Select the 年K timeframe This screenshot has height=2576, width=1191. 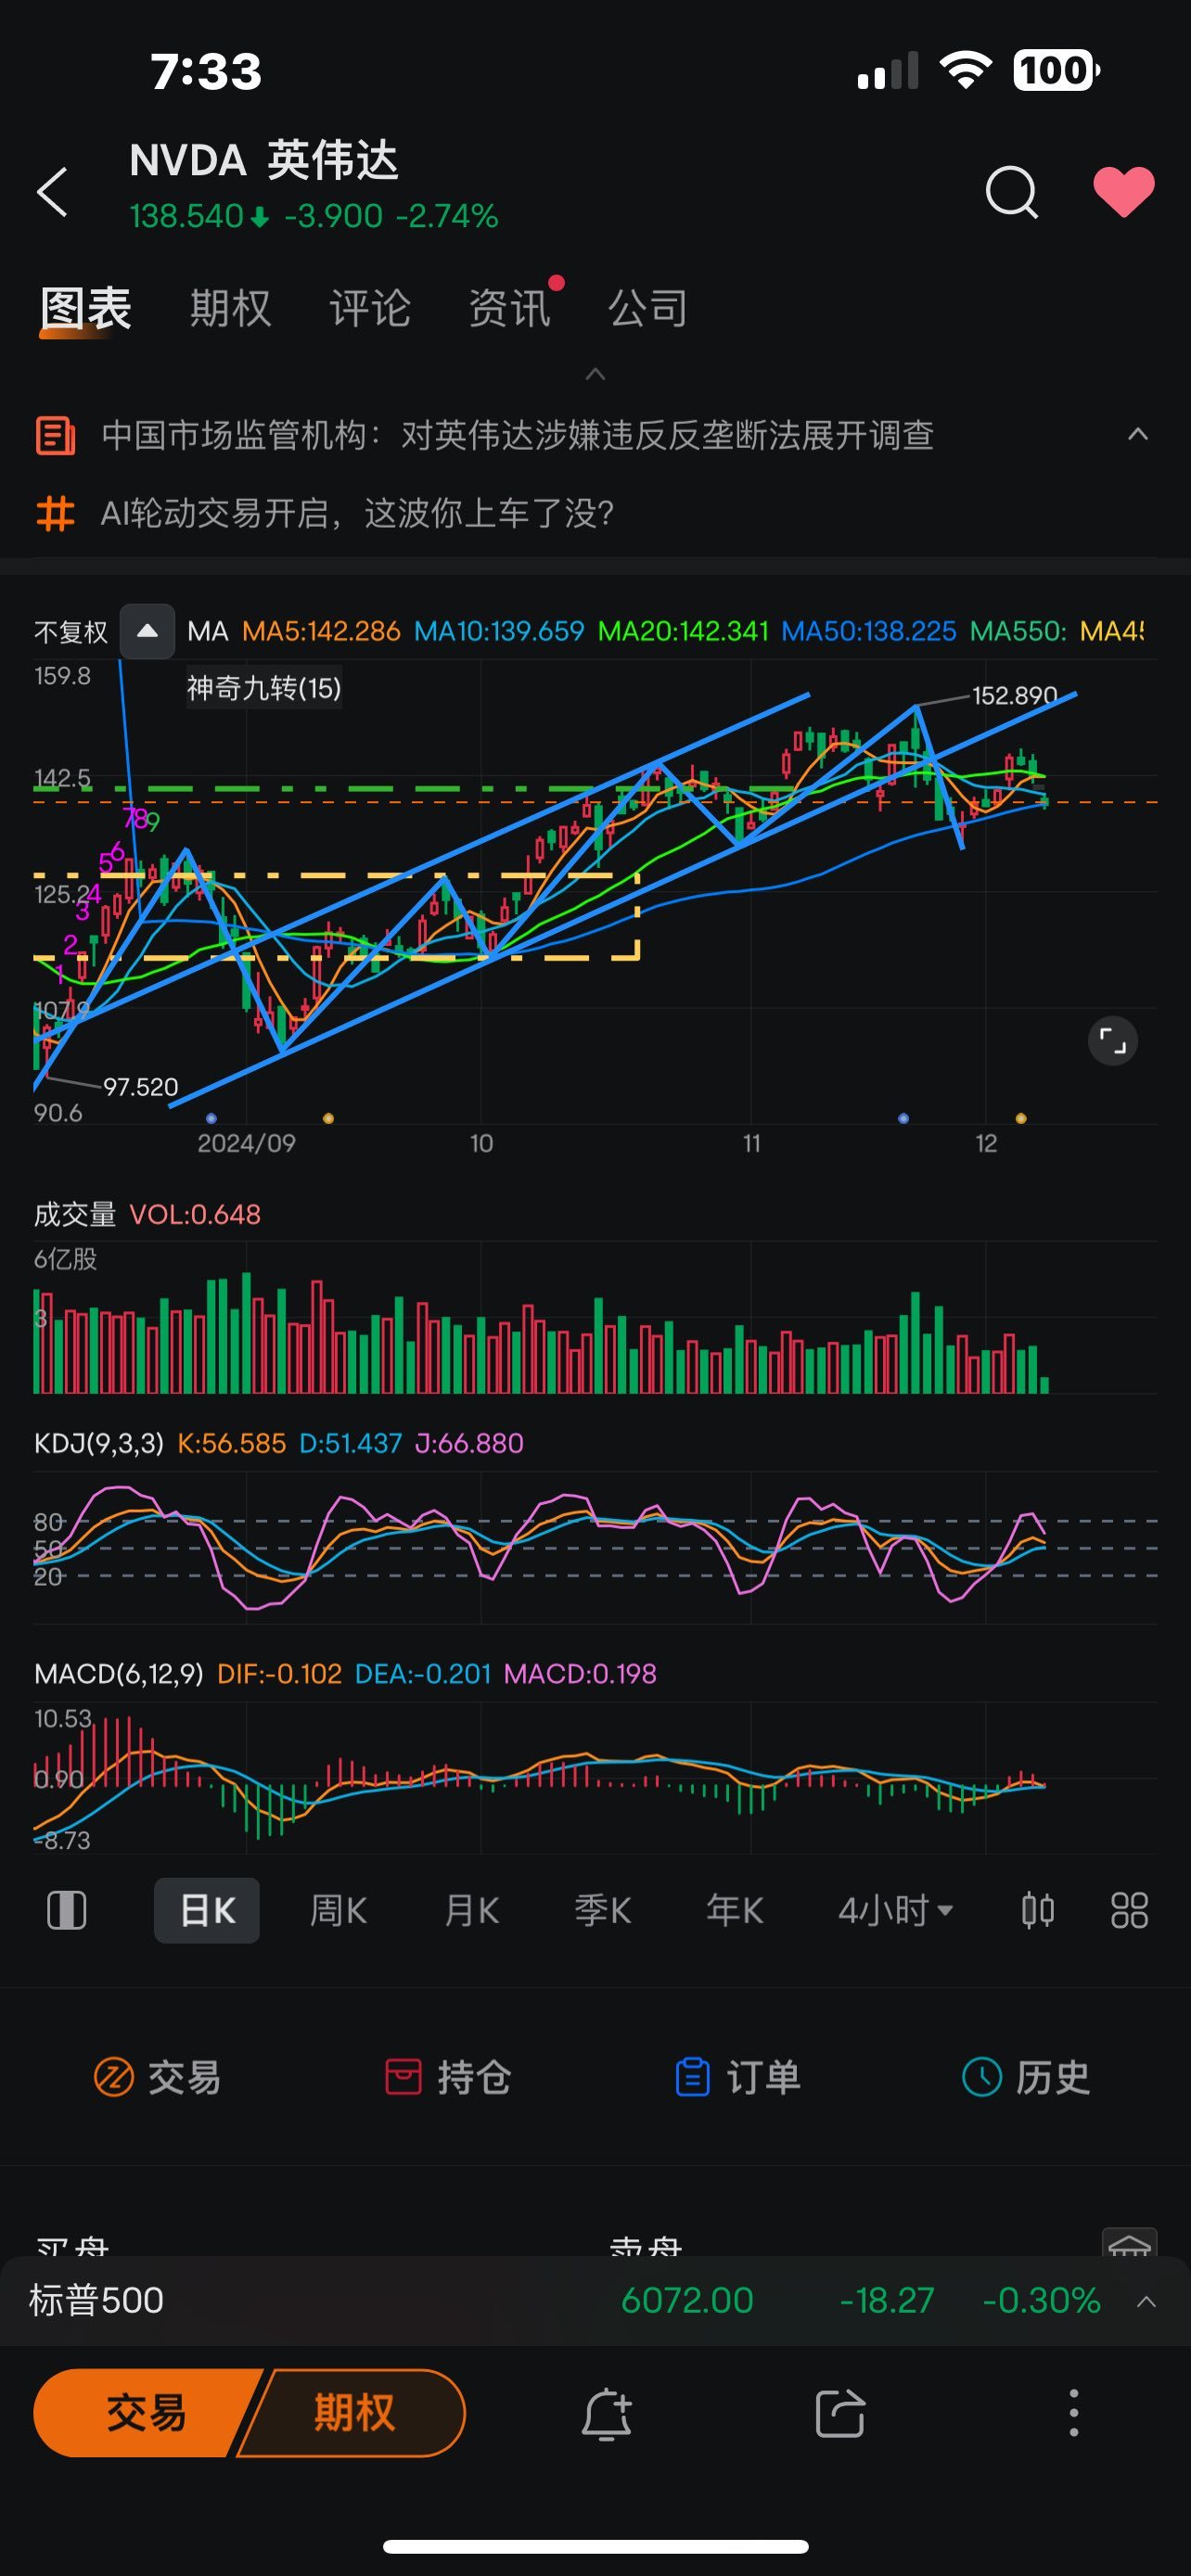click(x=735, y=1911)
